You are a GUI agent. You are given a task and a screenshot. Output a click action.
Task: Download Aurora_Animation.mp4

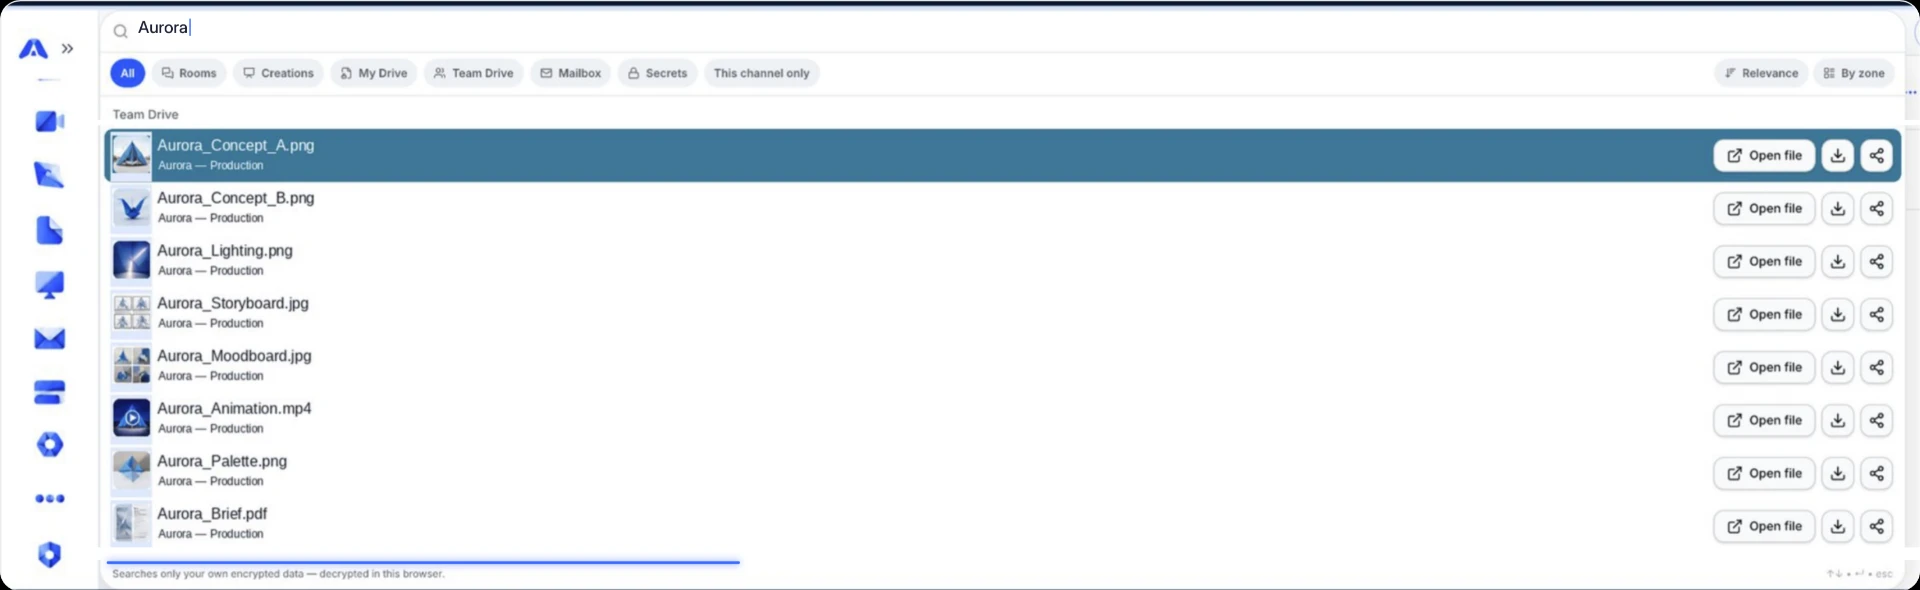pyautogui.click(x=1837, y=420)
